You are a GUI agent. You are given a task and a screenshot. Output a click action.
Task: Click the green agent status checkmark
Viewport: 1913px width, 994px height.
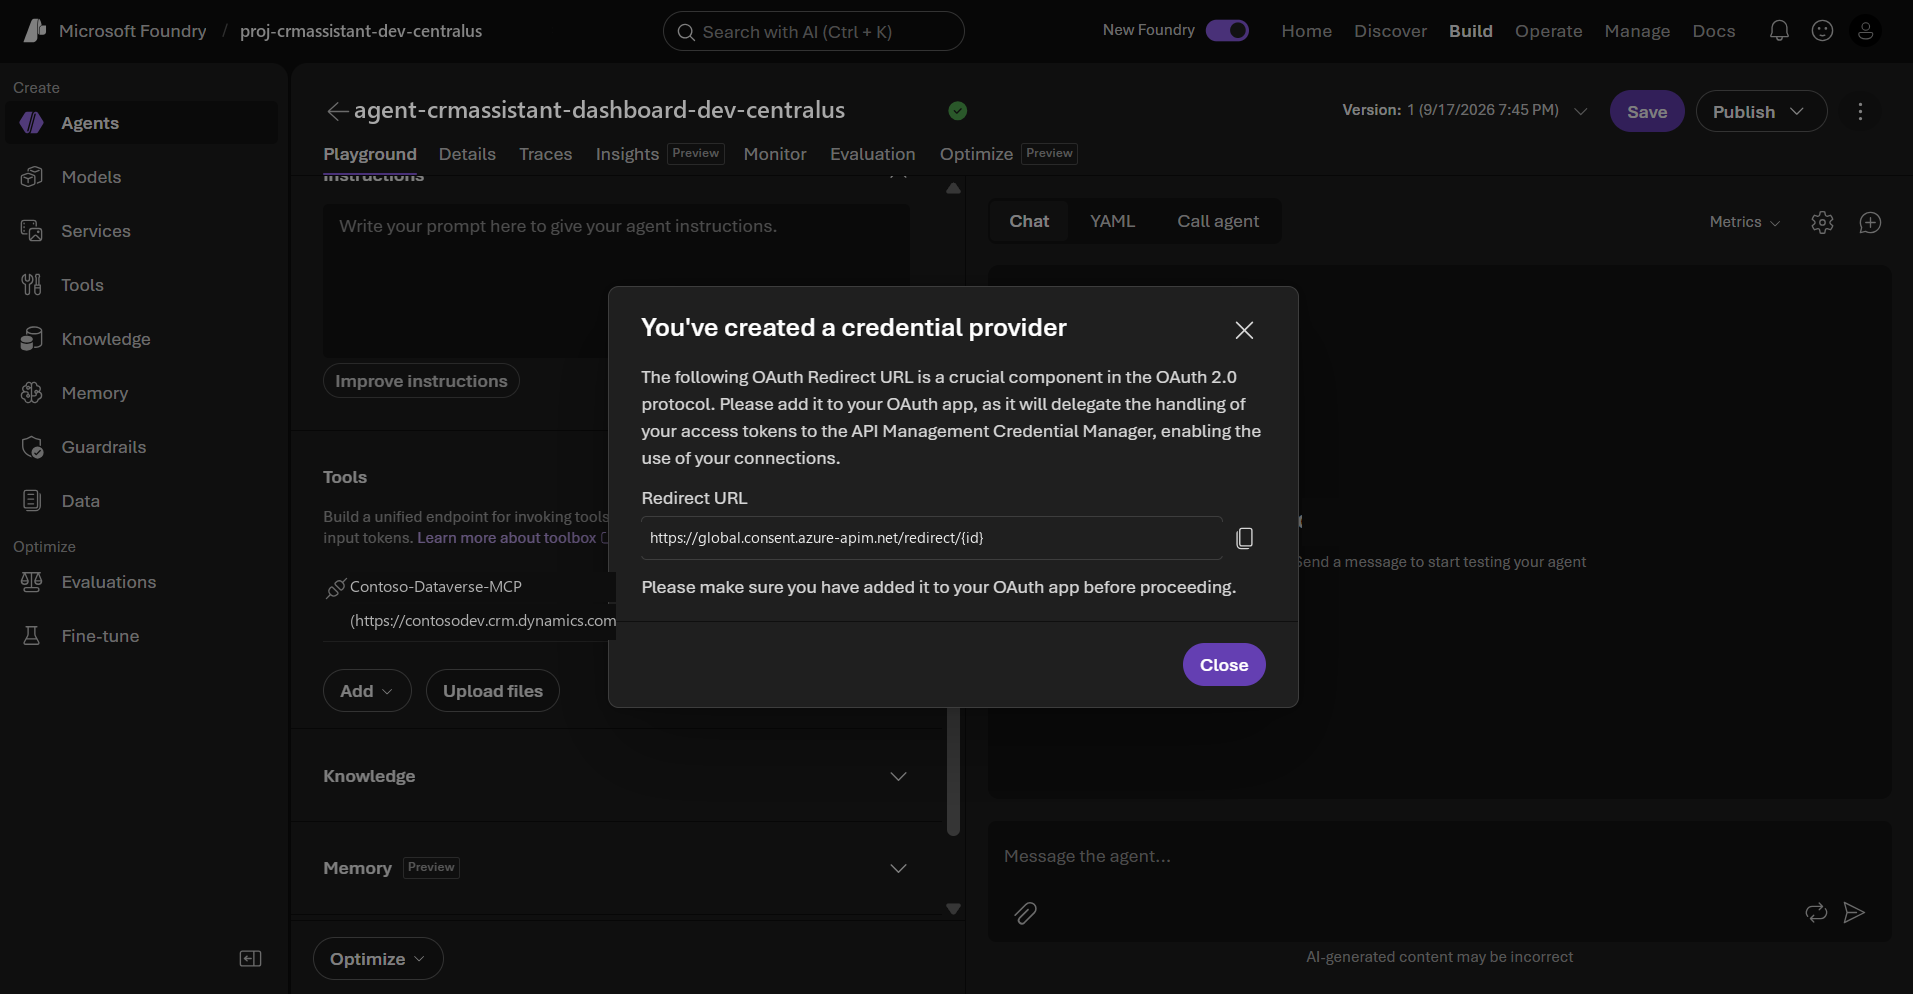point(958,111)
